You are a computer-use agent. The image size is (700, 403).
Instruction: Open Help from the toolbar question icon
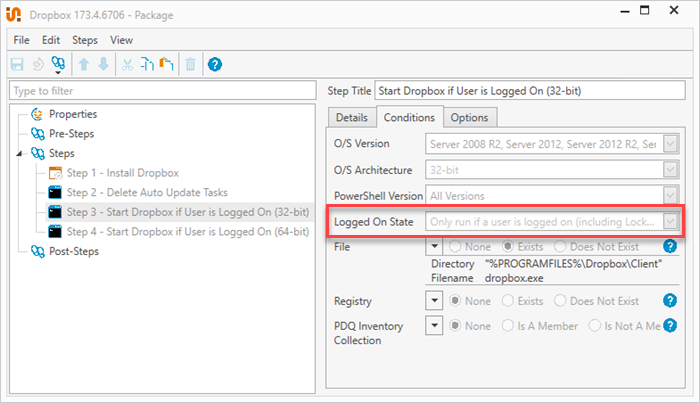[215, 65]
